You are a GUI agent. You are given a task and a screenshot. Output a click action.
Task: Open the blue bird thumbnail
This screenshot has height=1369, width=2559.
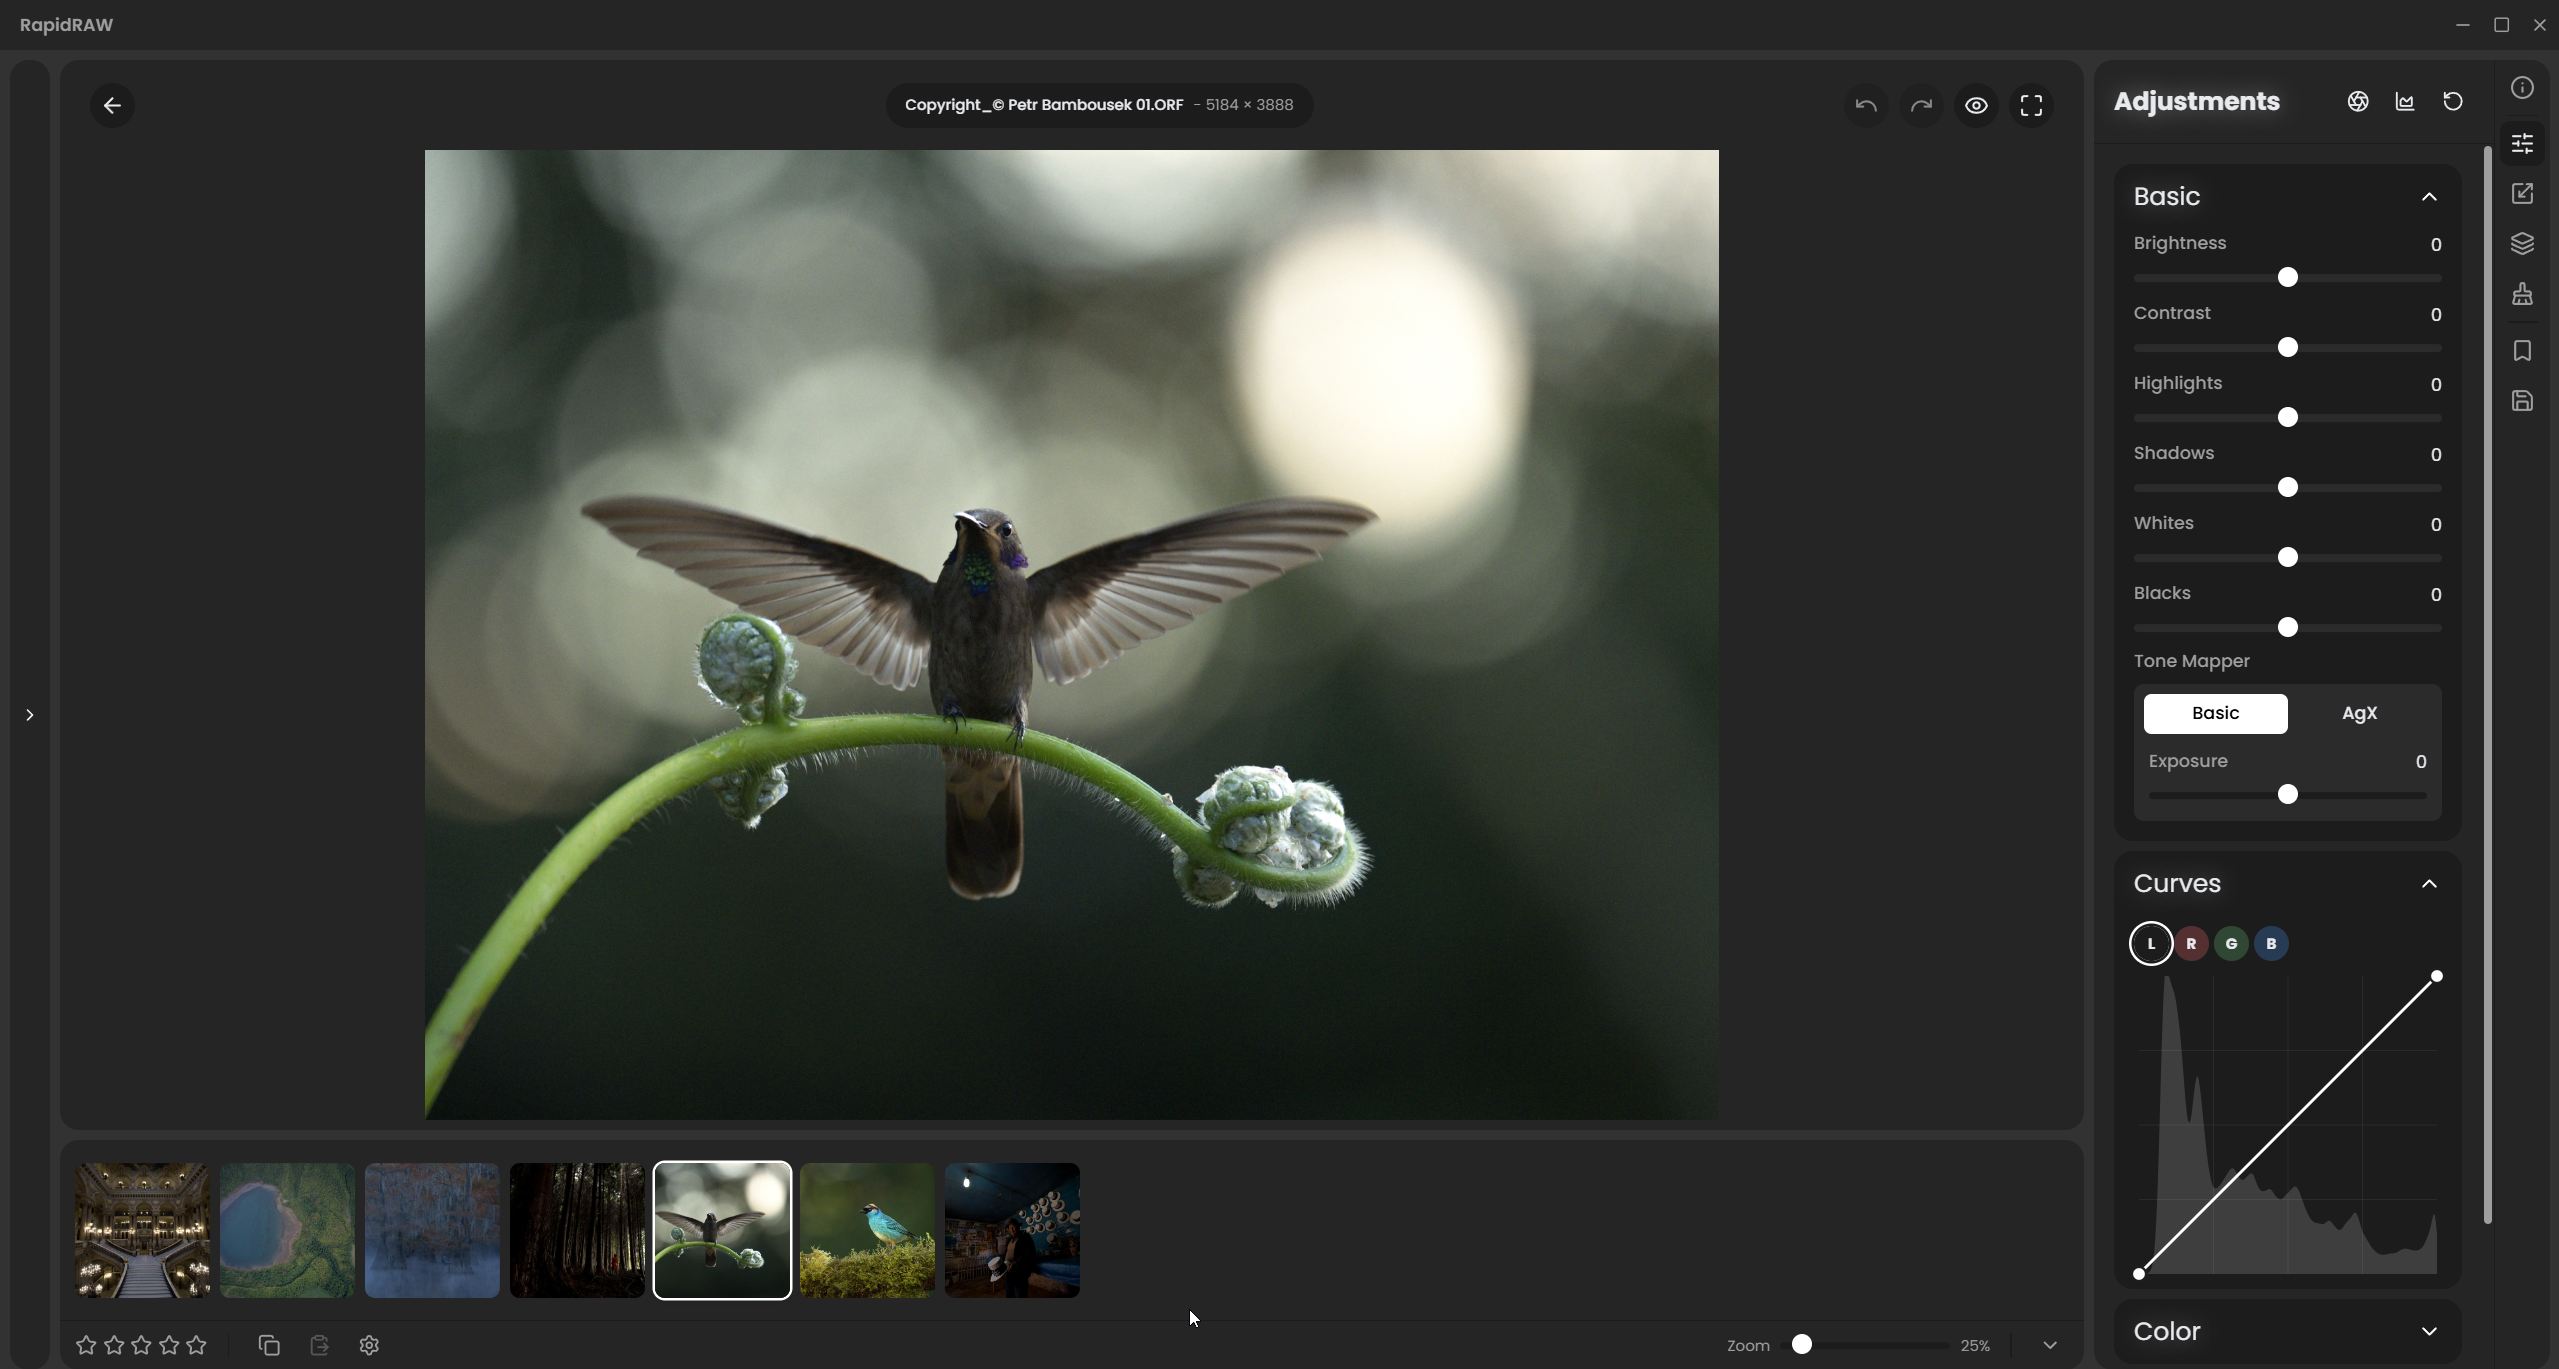[x=866, y=1230]
